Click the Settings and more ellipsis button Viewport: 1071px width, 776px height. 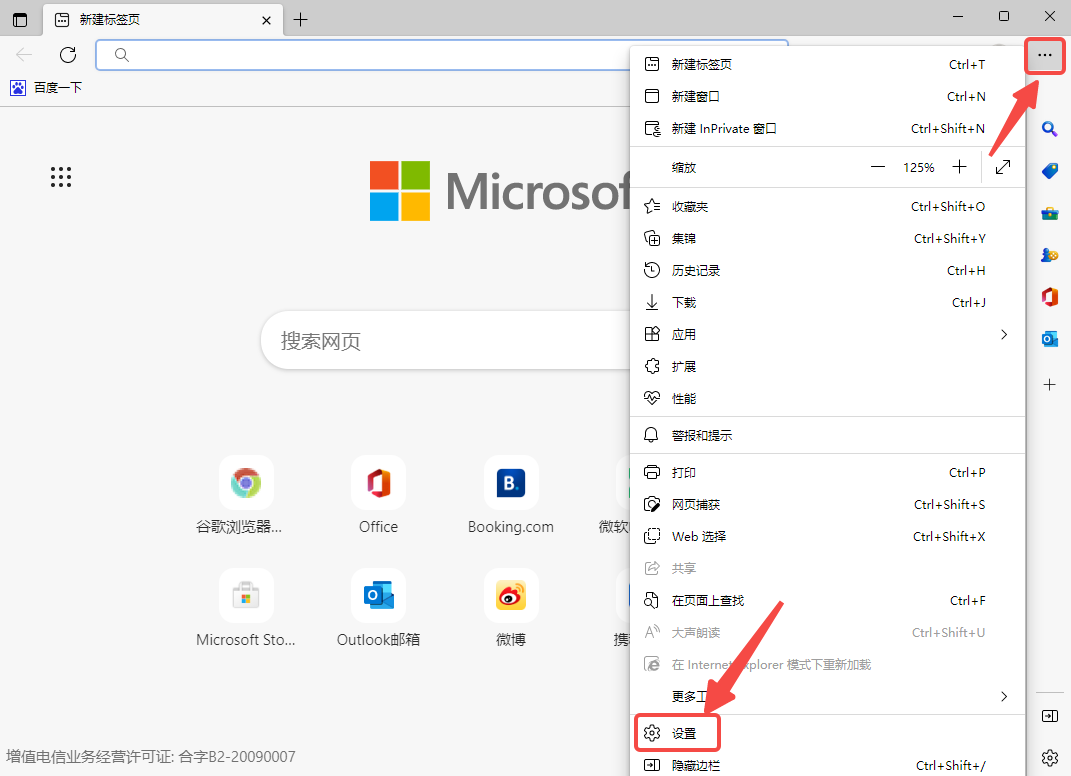(1046, 56)
